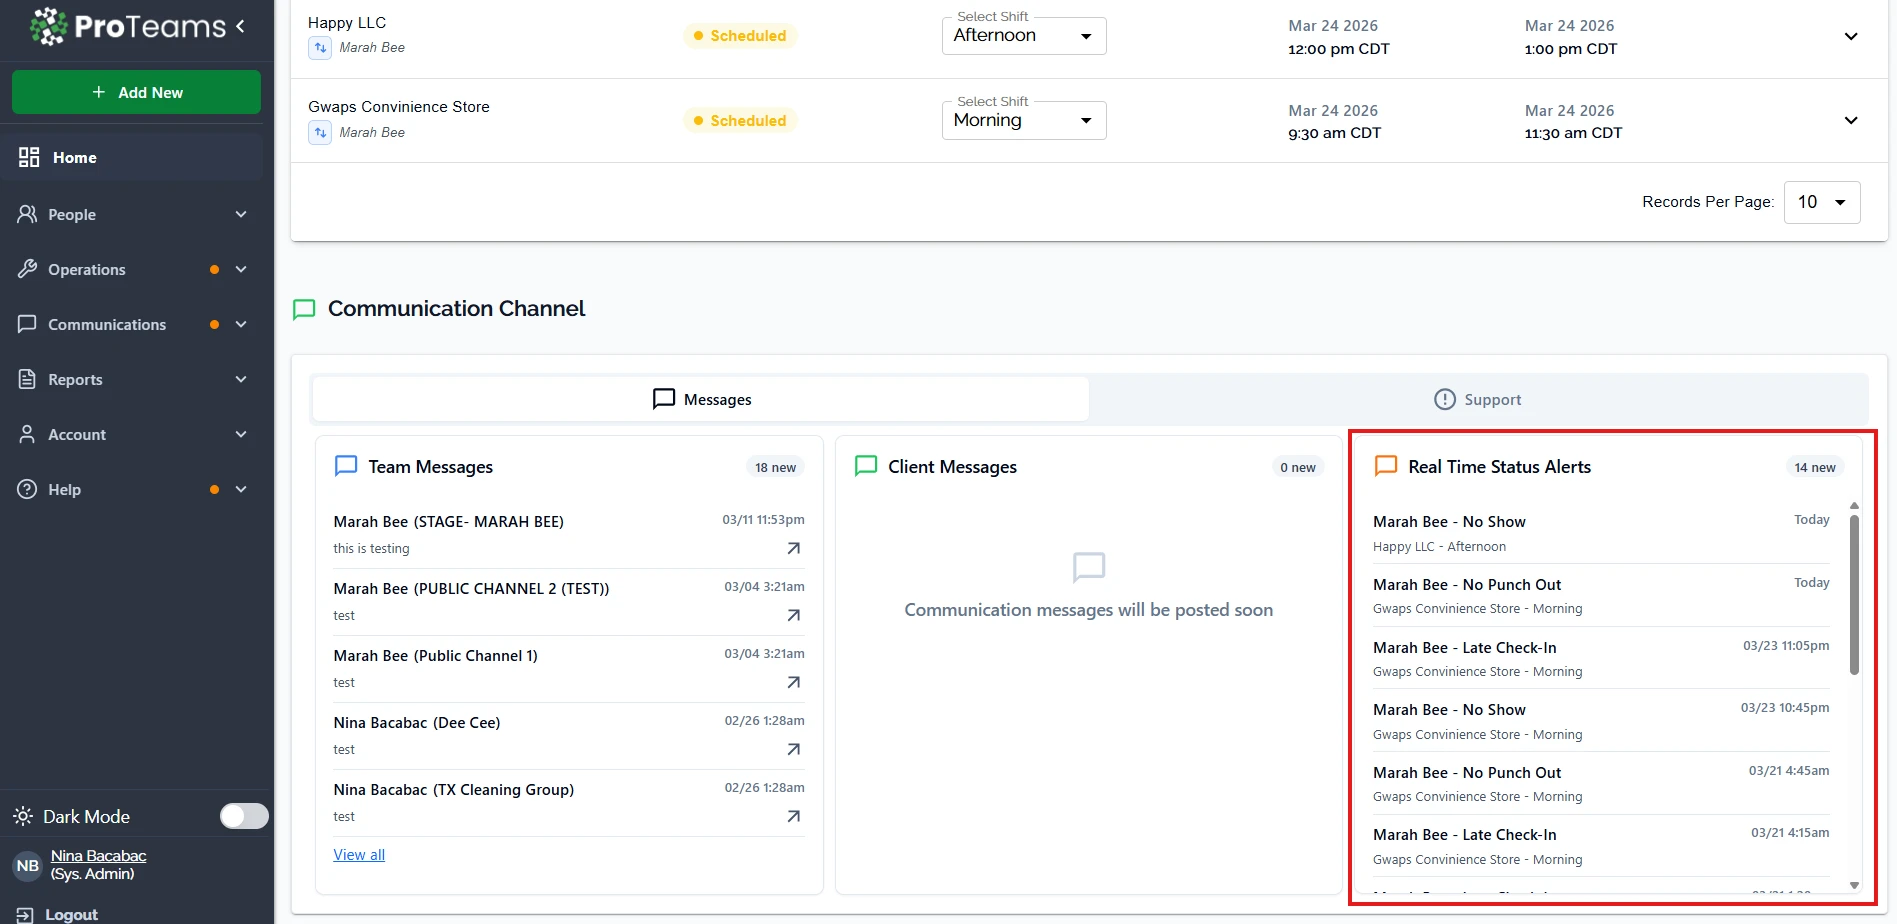Click swap icon under Gwaps Convinience Store
This screenshot has width=1897, height=924.
(x=320, y=133)
